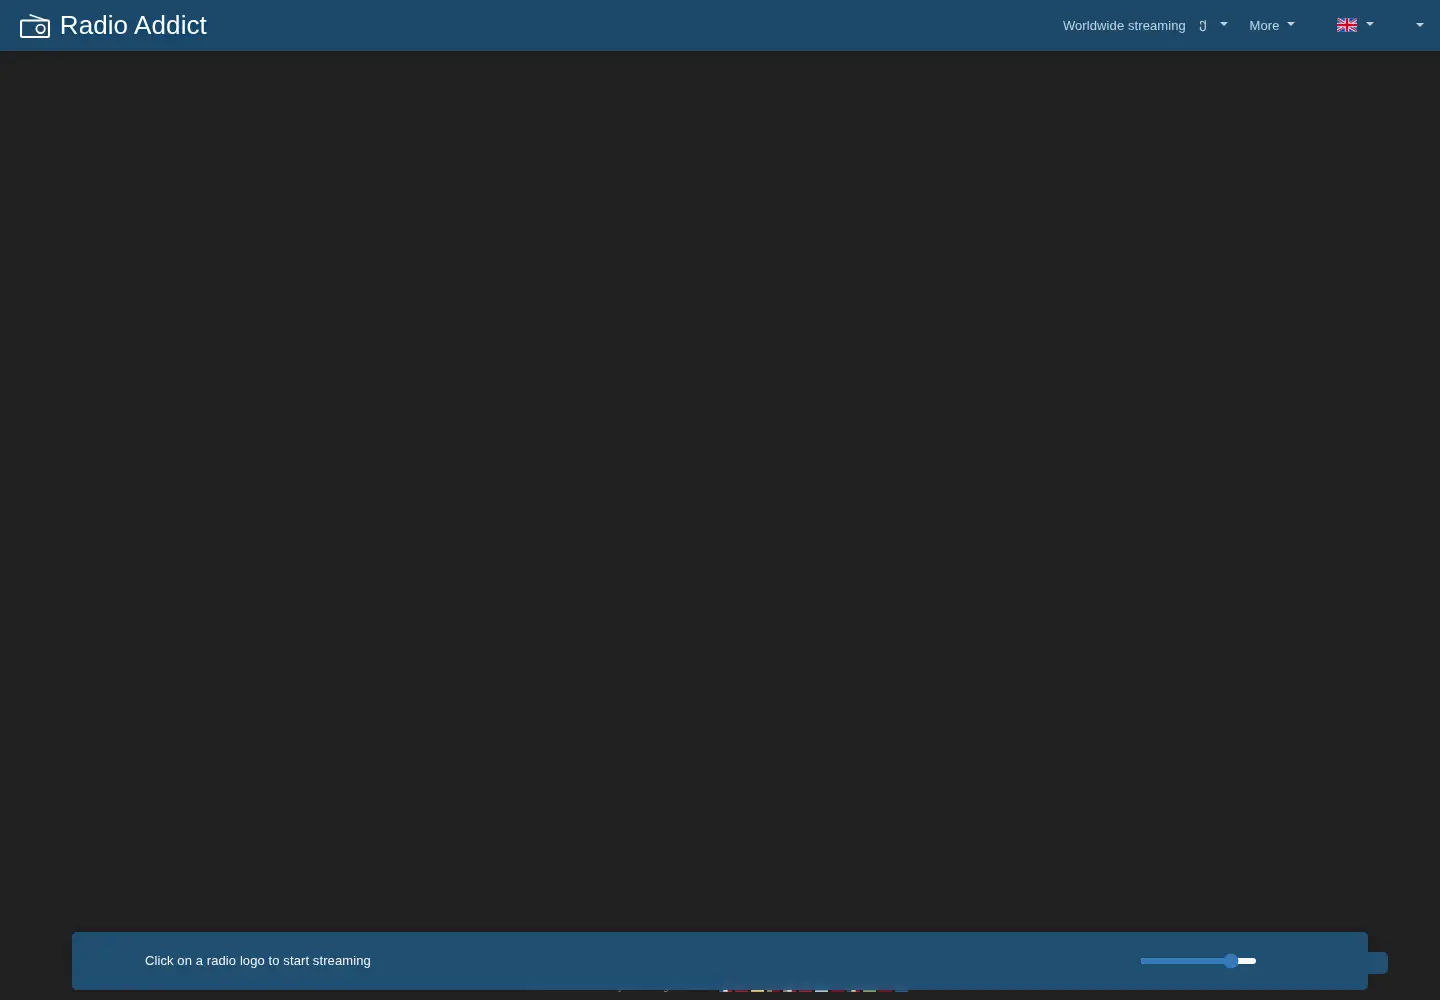Screen dimensions: 1440x1000
Task: Click 'Click on a radio logo to start streaming'
Action: pos(258,961)
